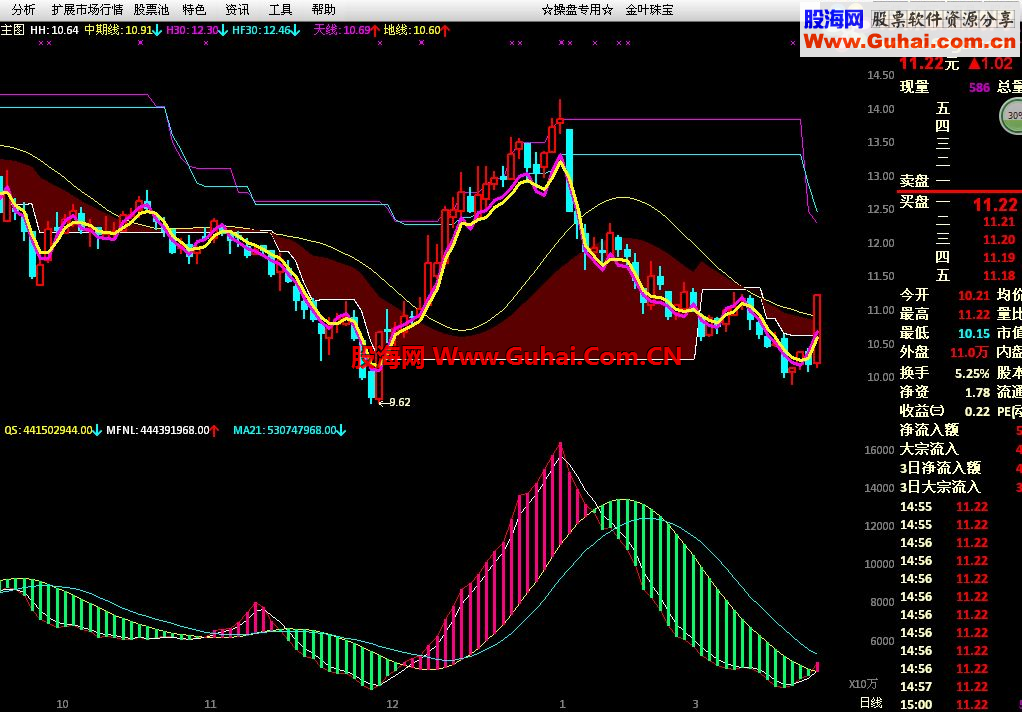Viewport: 1022px width, 712px height.
Task: Click the H30:12.30 indicator label
Action: click(x=197, y=30)
